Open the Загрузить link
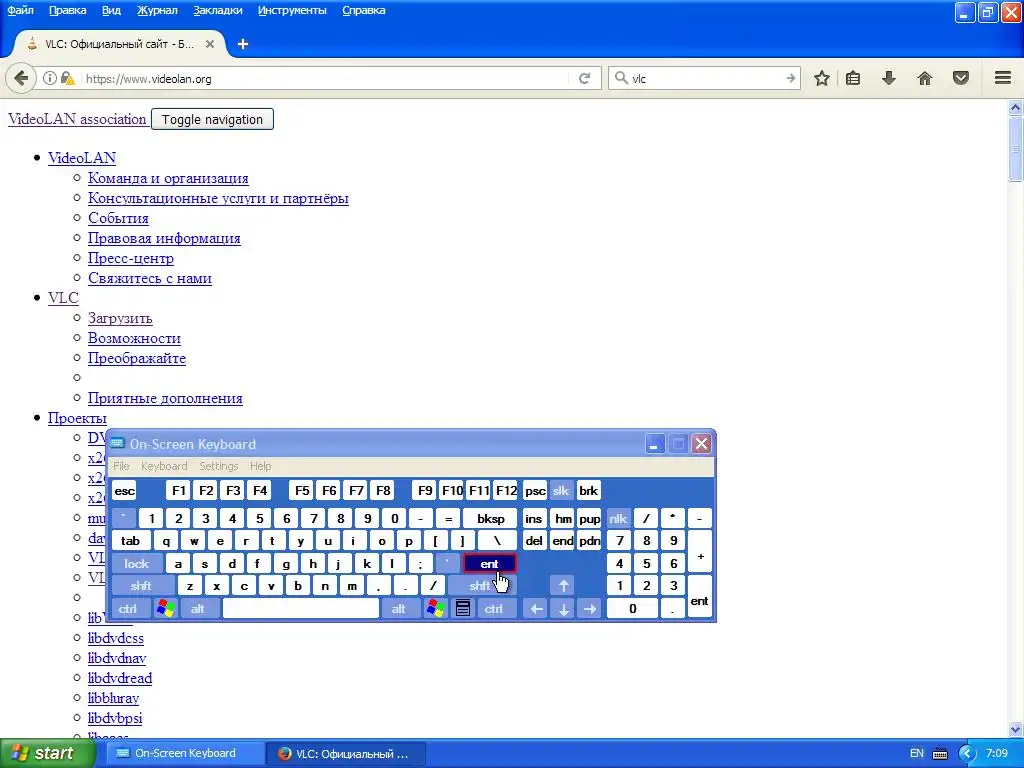Image resolution: width=1024 pixels, height=768 pixels. (120, 318)
